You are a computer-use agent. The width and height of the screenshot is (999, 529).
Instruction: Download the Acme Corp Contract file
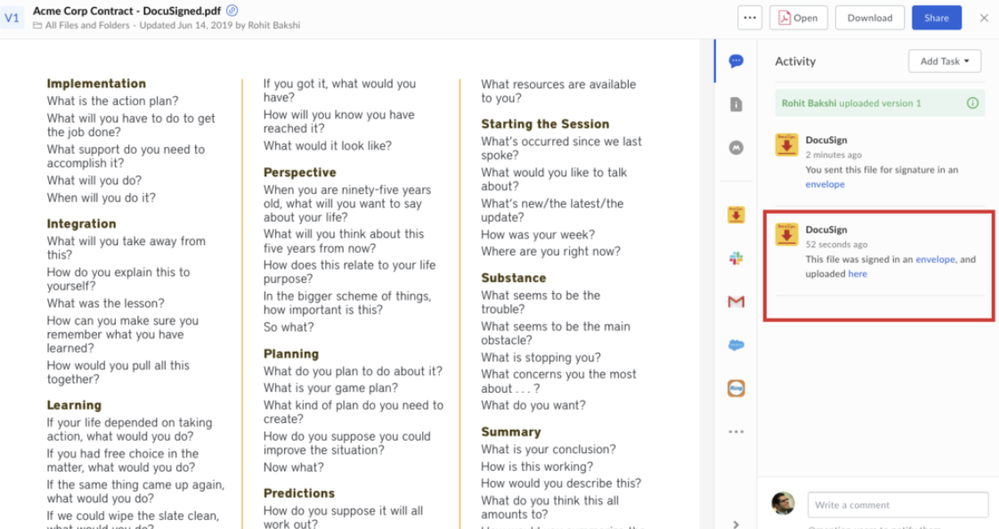click(869, 18)
